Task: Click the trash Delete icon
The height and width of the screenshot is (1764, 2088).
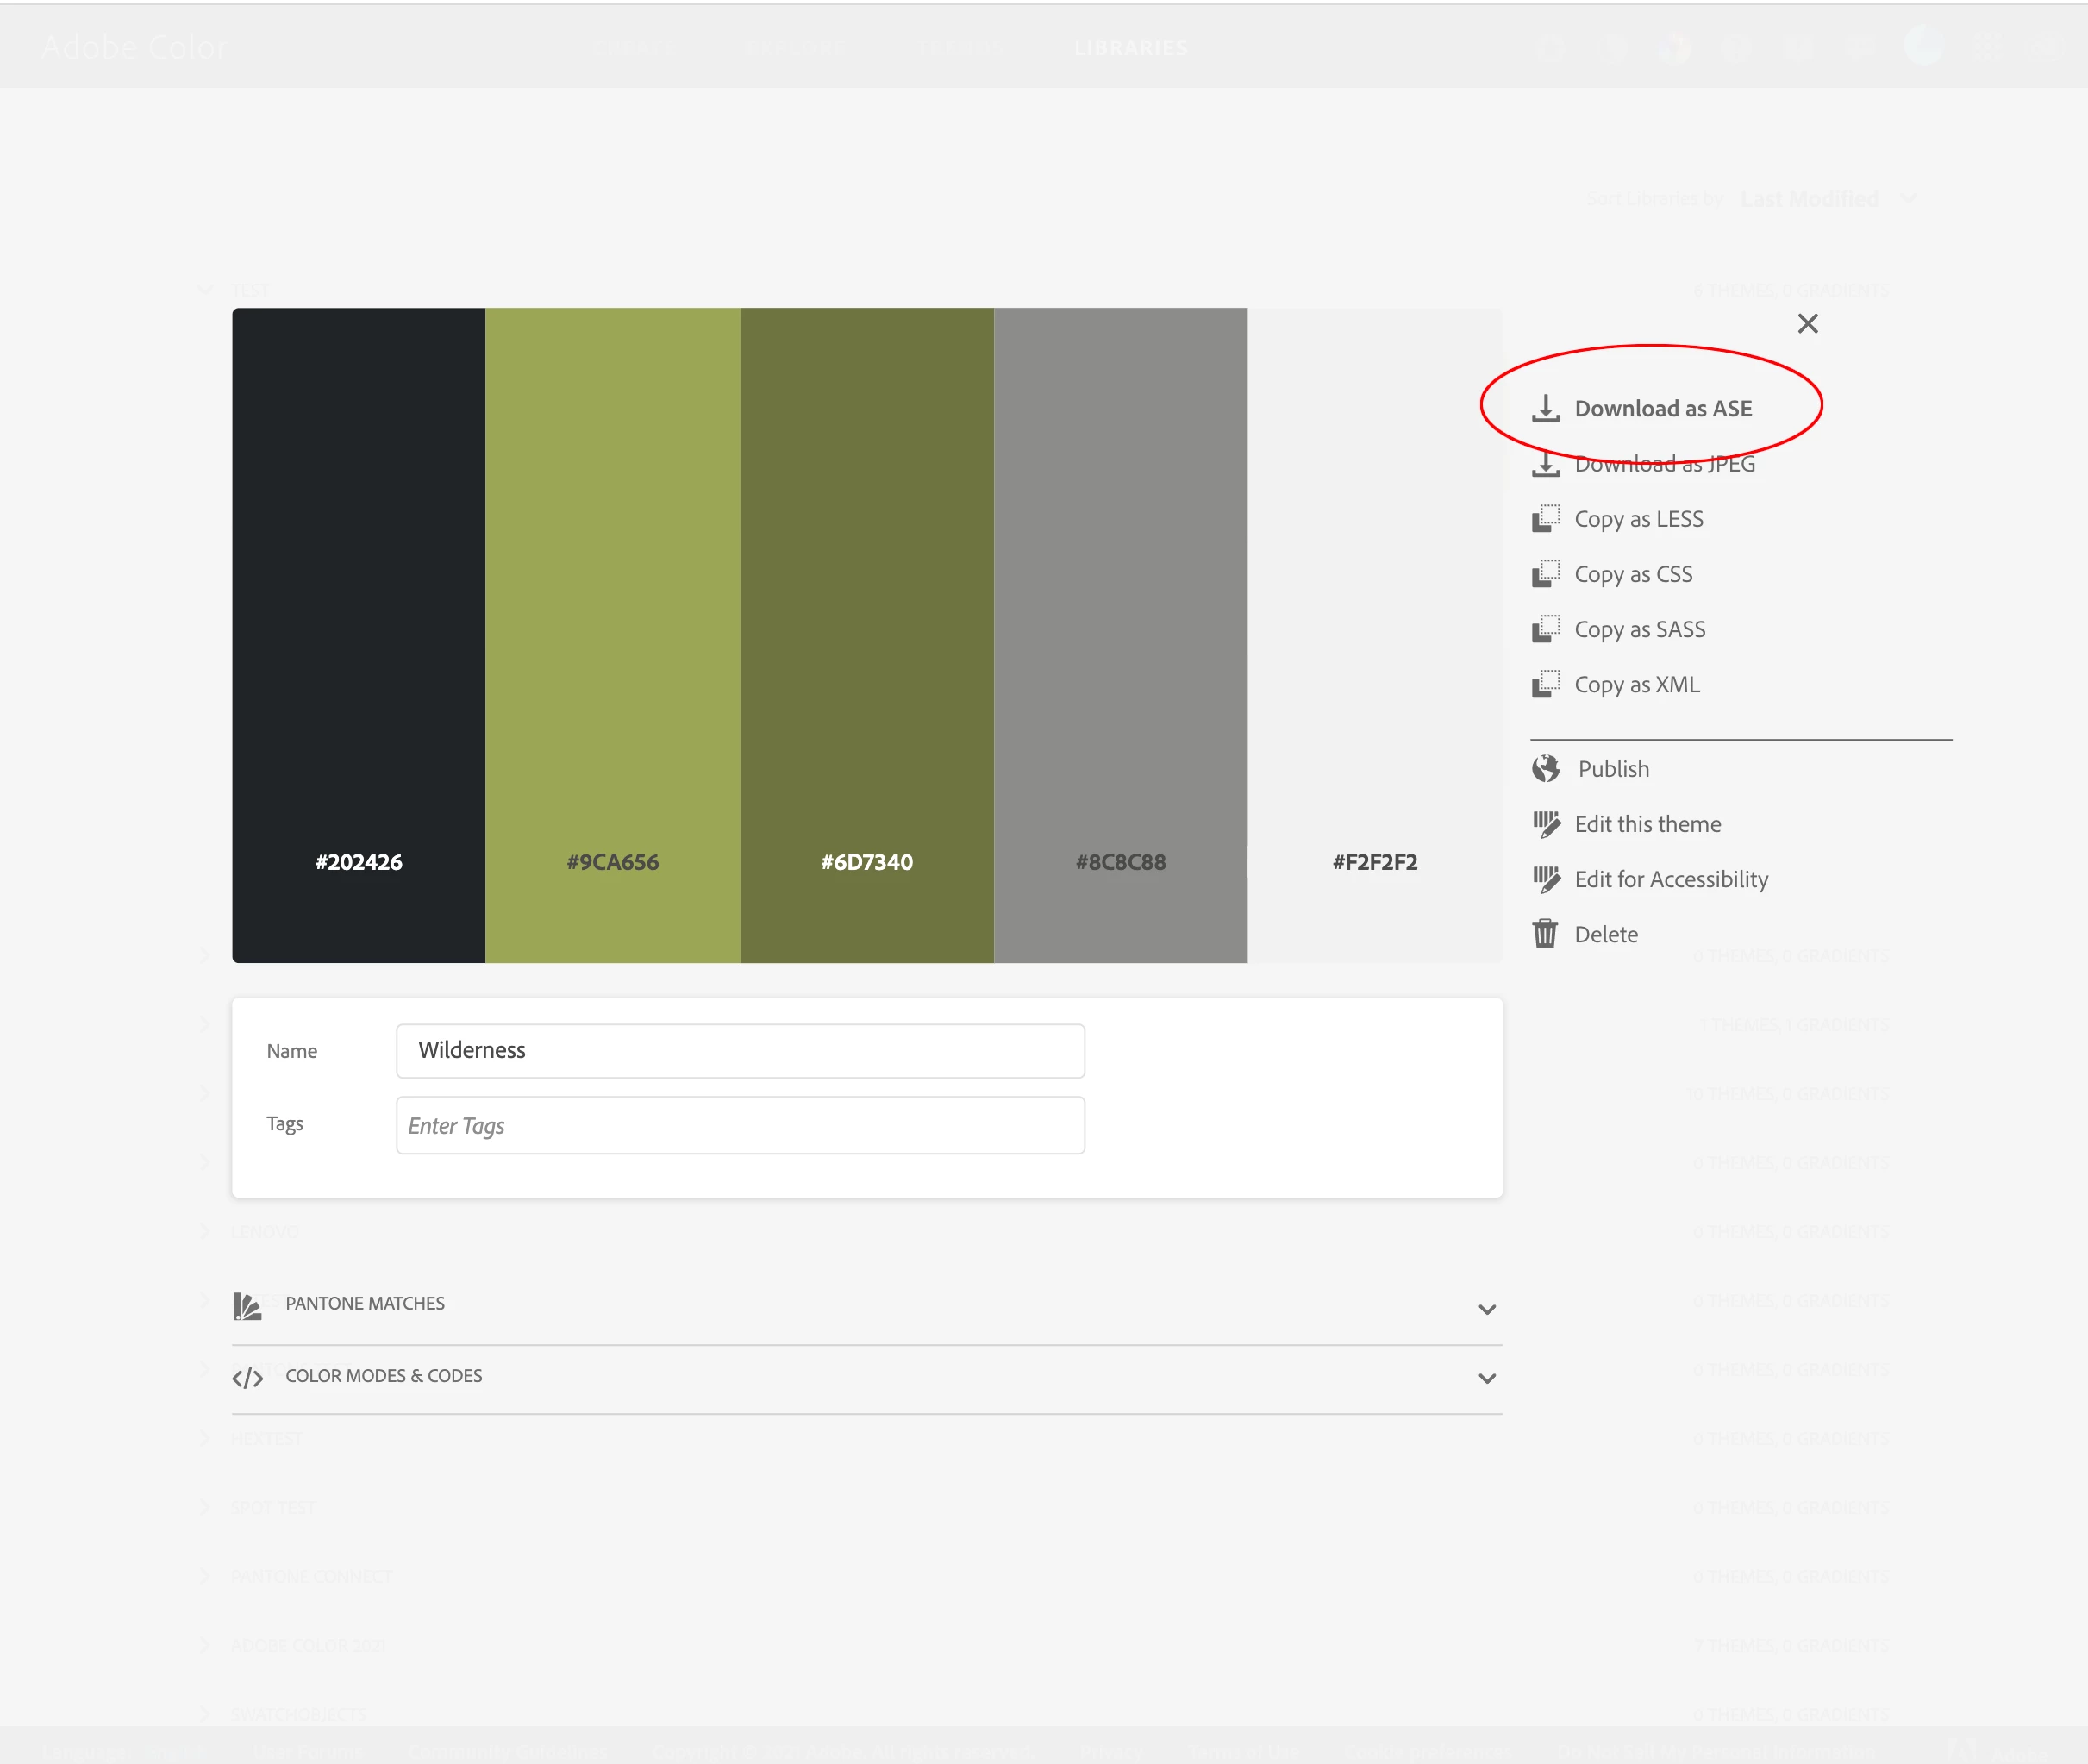Action: 1545,934
